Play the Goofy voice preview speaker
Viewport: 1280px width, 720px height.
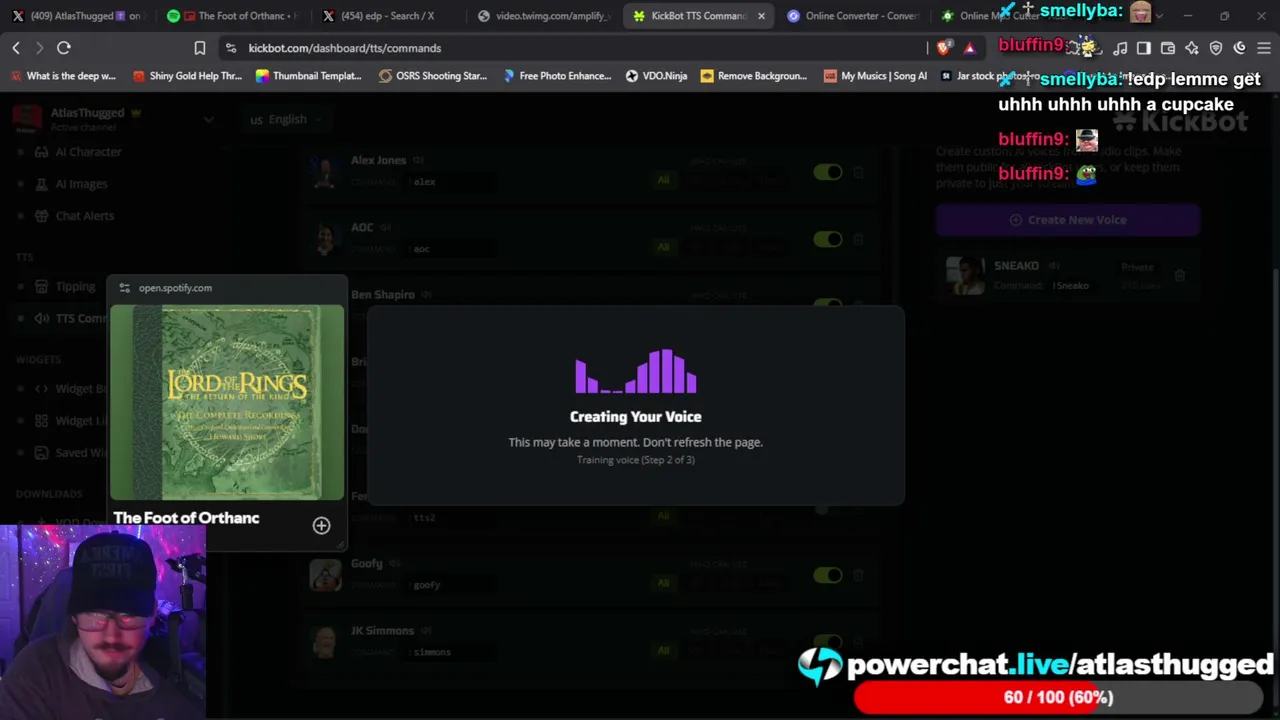[x=395, y=563]
